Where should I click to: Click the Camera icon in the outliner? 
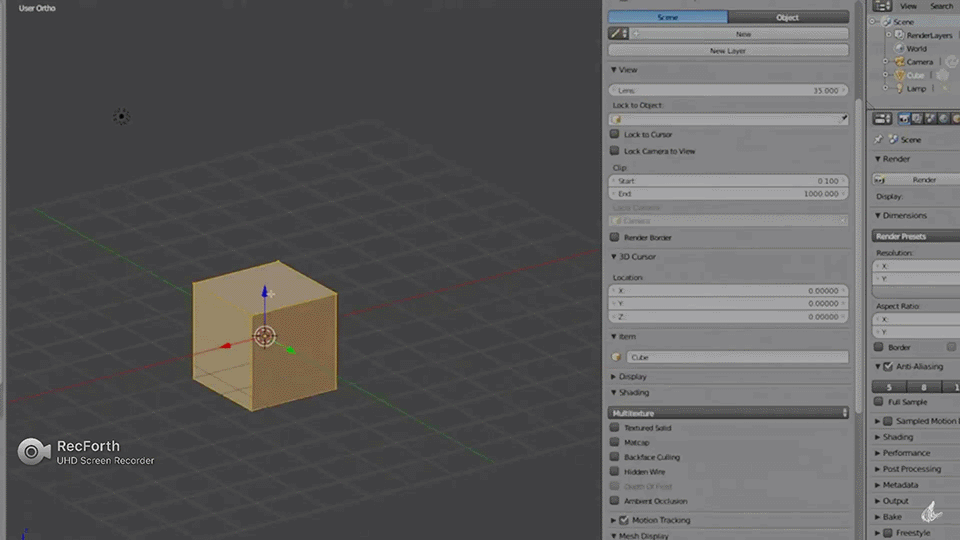899,62
